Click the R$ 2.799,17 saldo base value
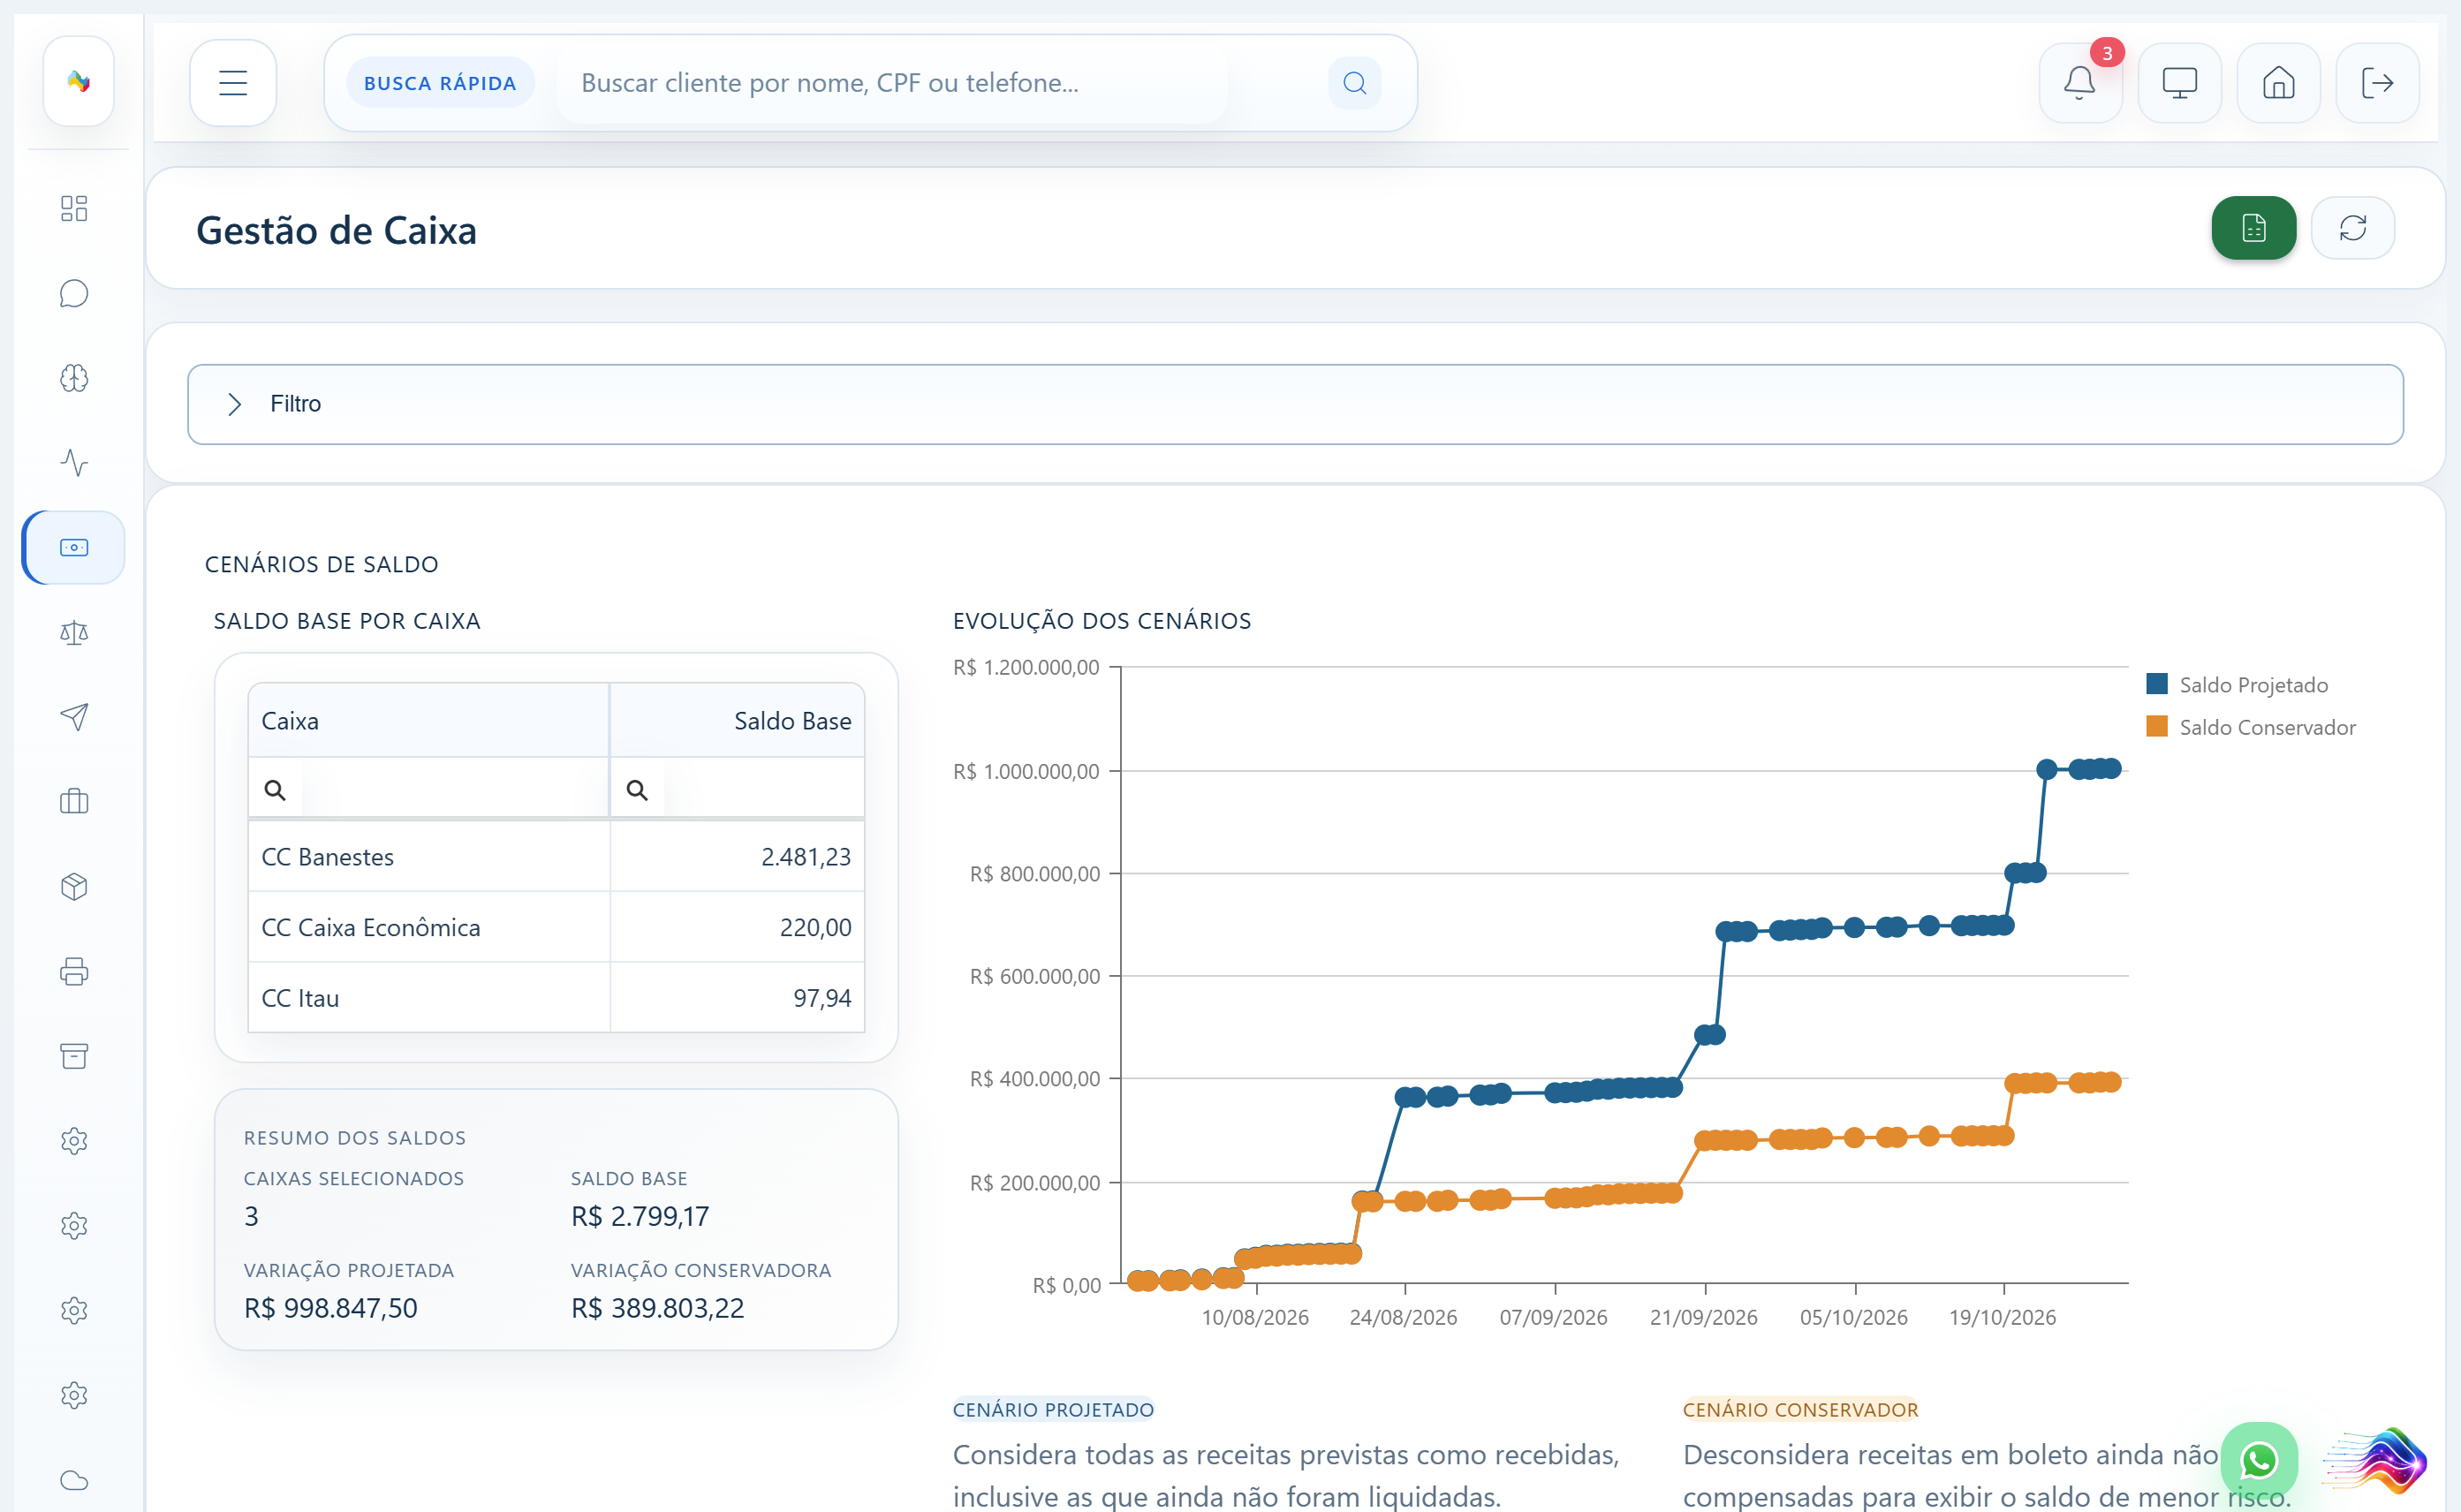 point(640,1216)
